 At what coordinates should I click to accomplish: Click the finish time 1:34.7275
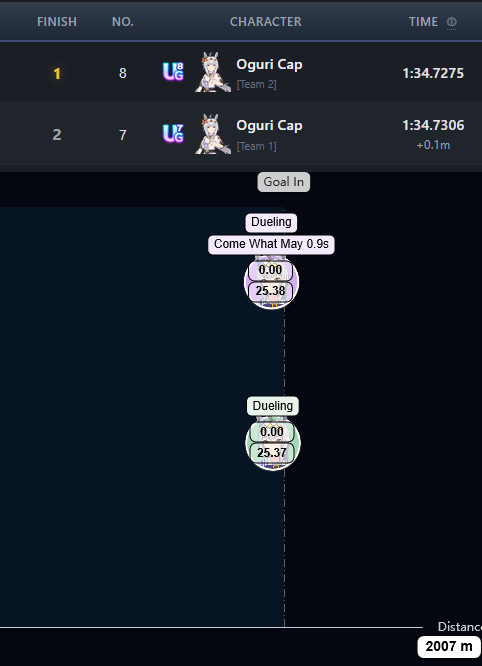tap(433, 73)
